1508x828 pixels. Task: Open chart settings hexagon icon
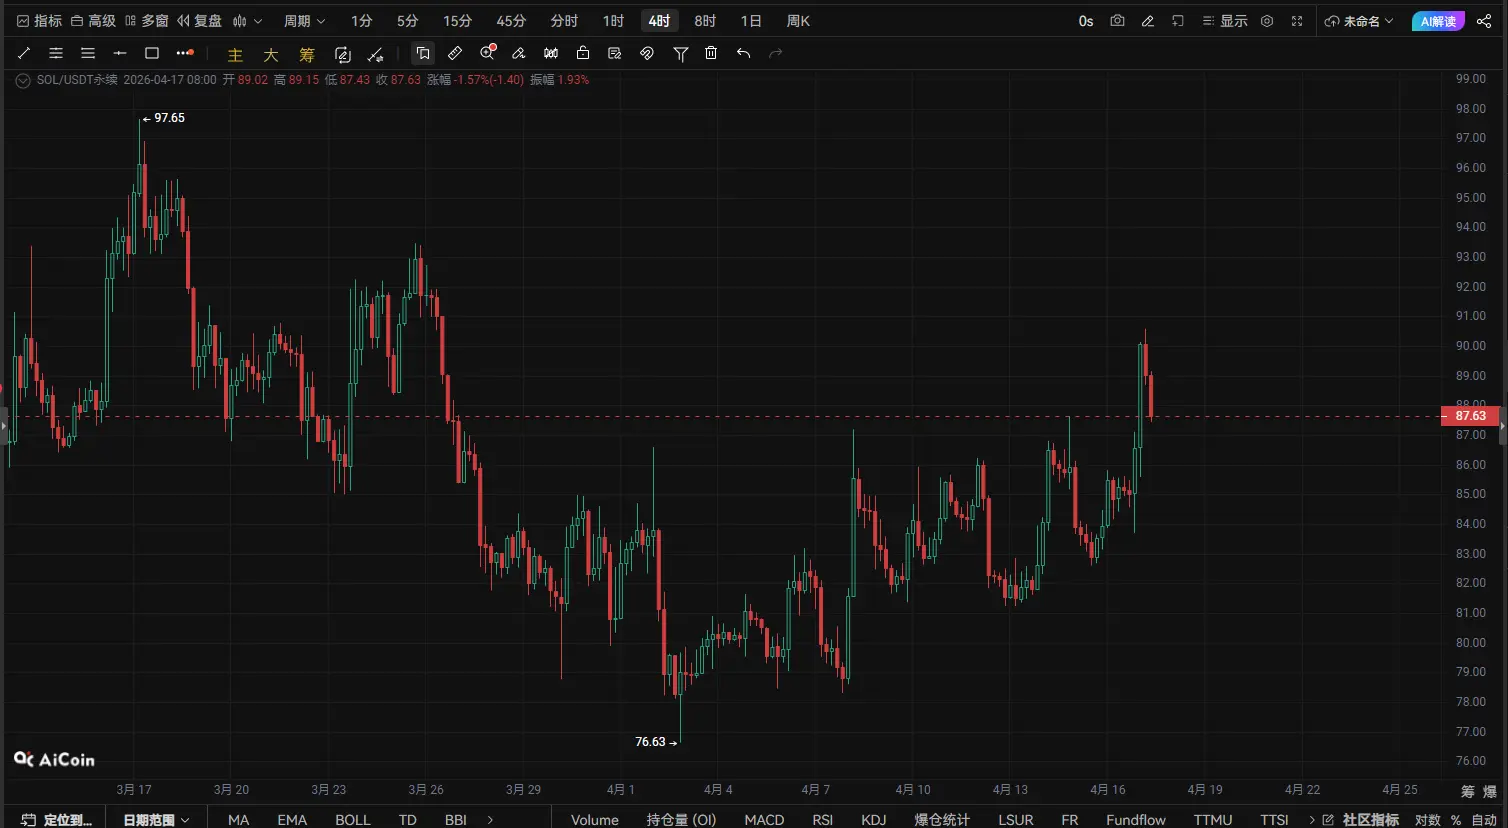click(1267, 21)
